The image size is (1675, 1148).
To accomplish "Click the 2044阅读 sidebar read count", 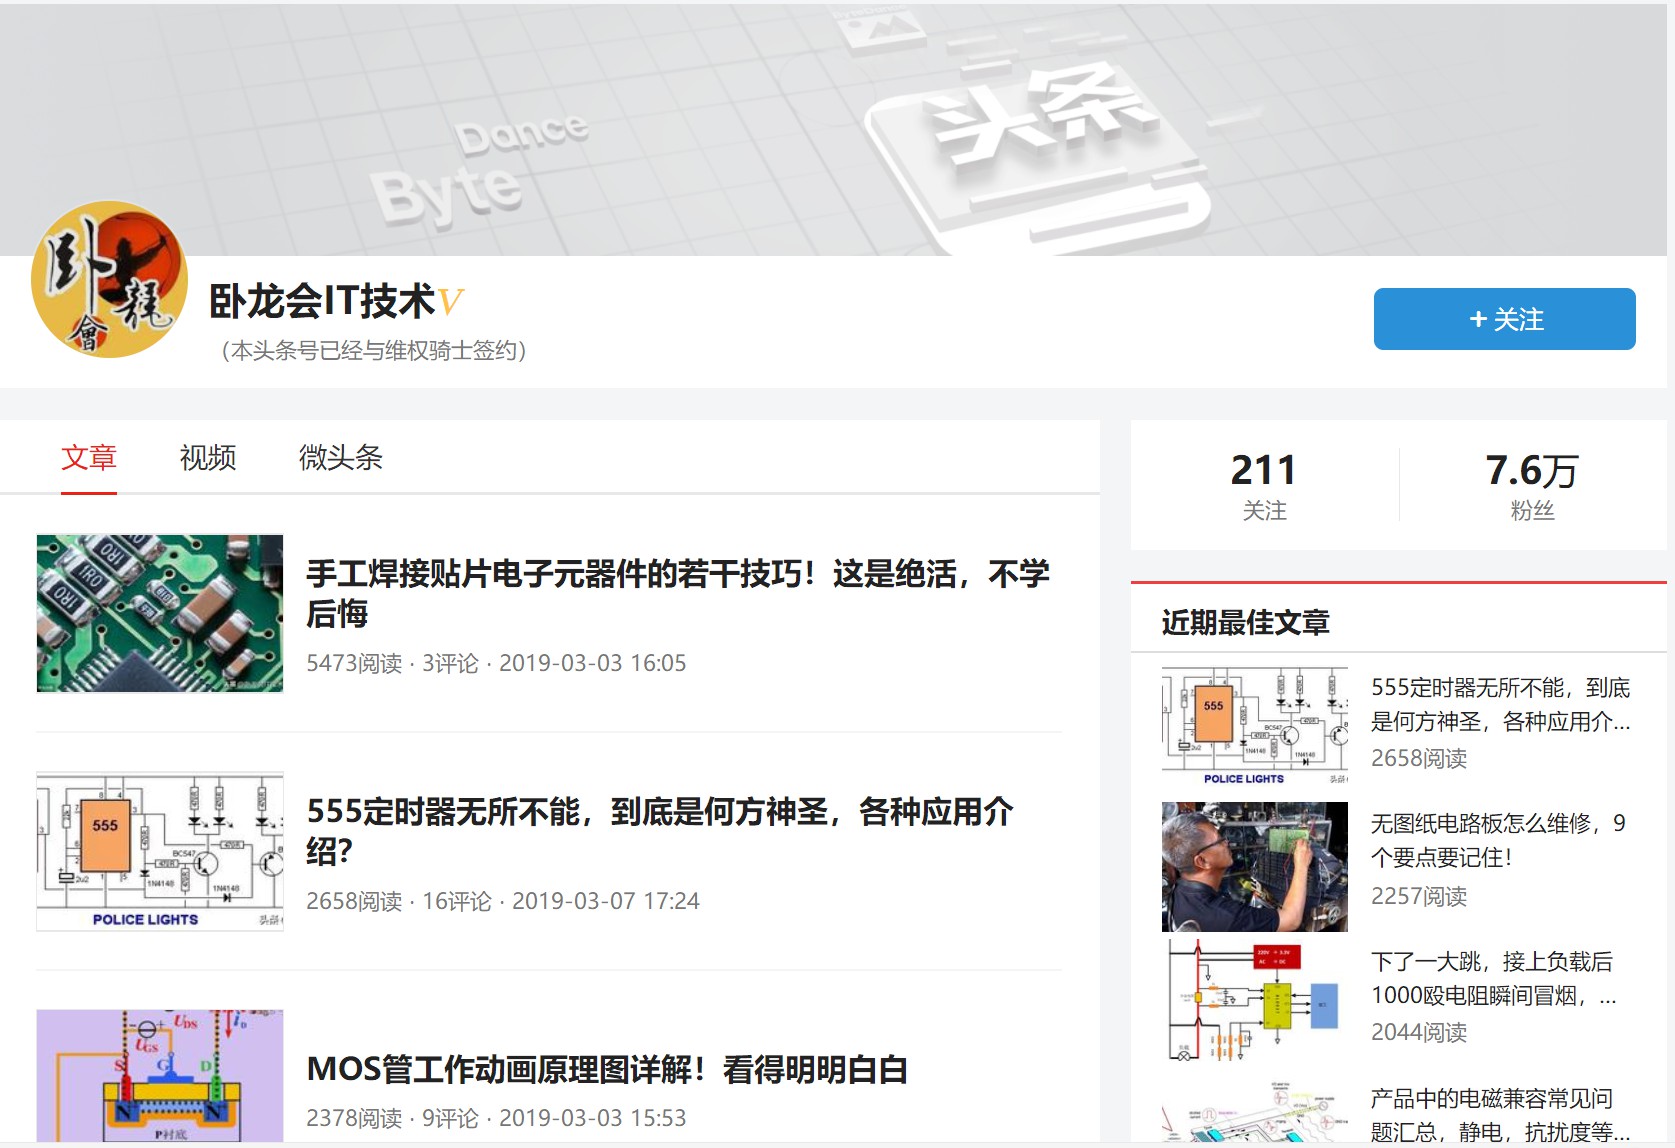I will pos(1419,1032).
